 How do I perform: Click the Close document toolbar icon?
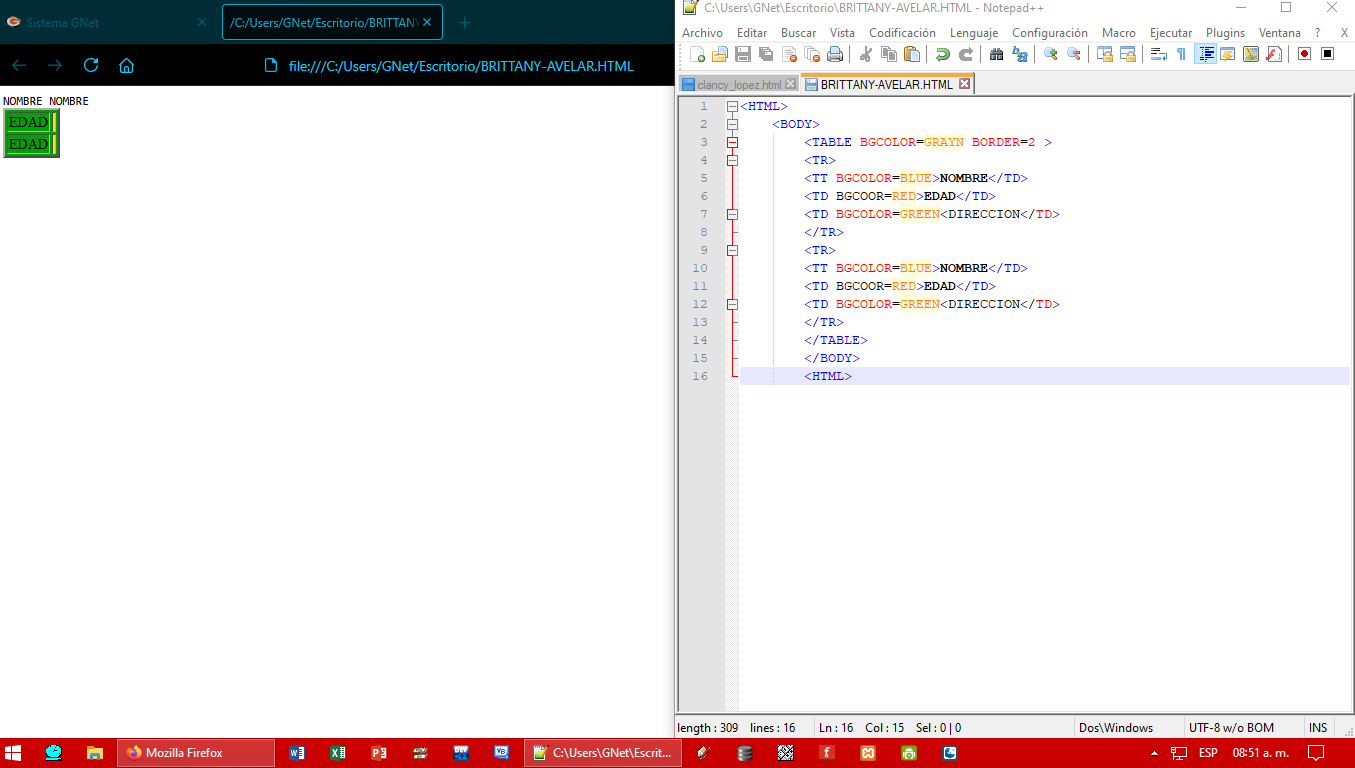click(789, 54)
